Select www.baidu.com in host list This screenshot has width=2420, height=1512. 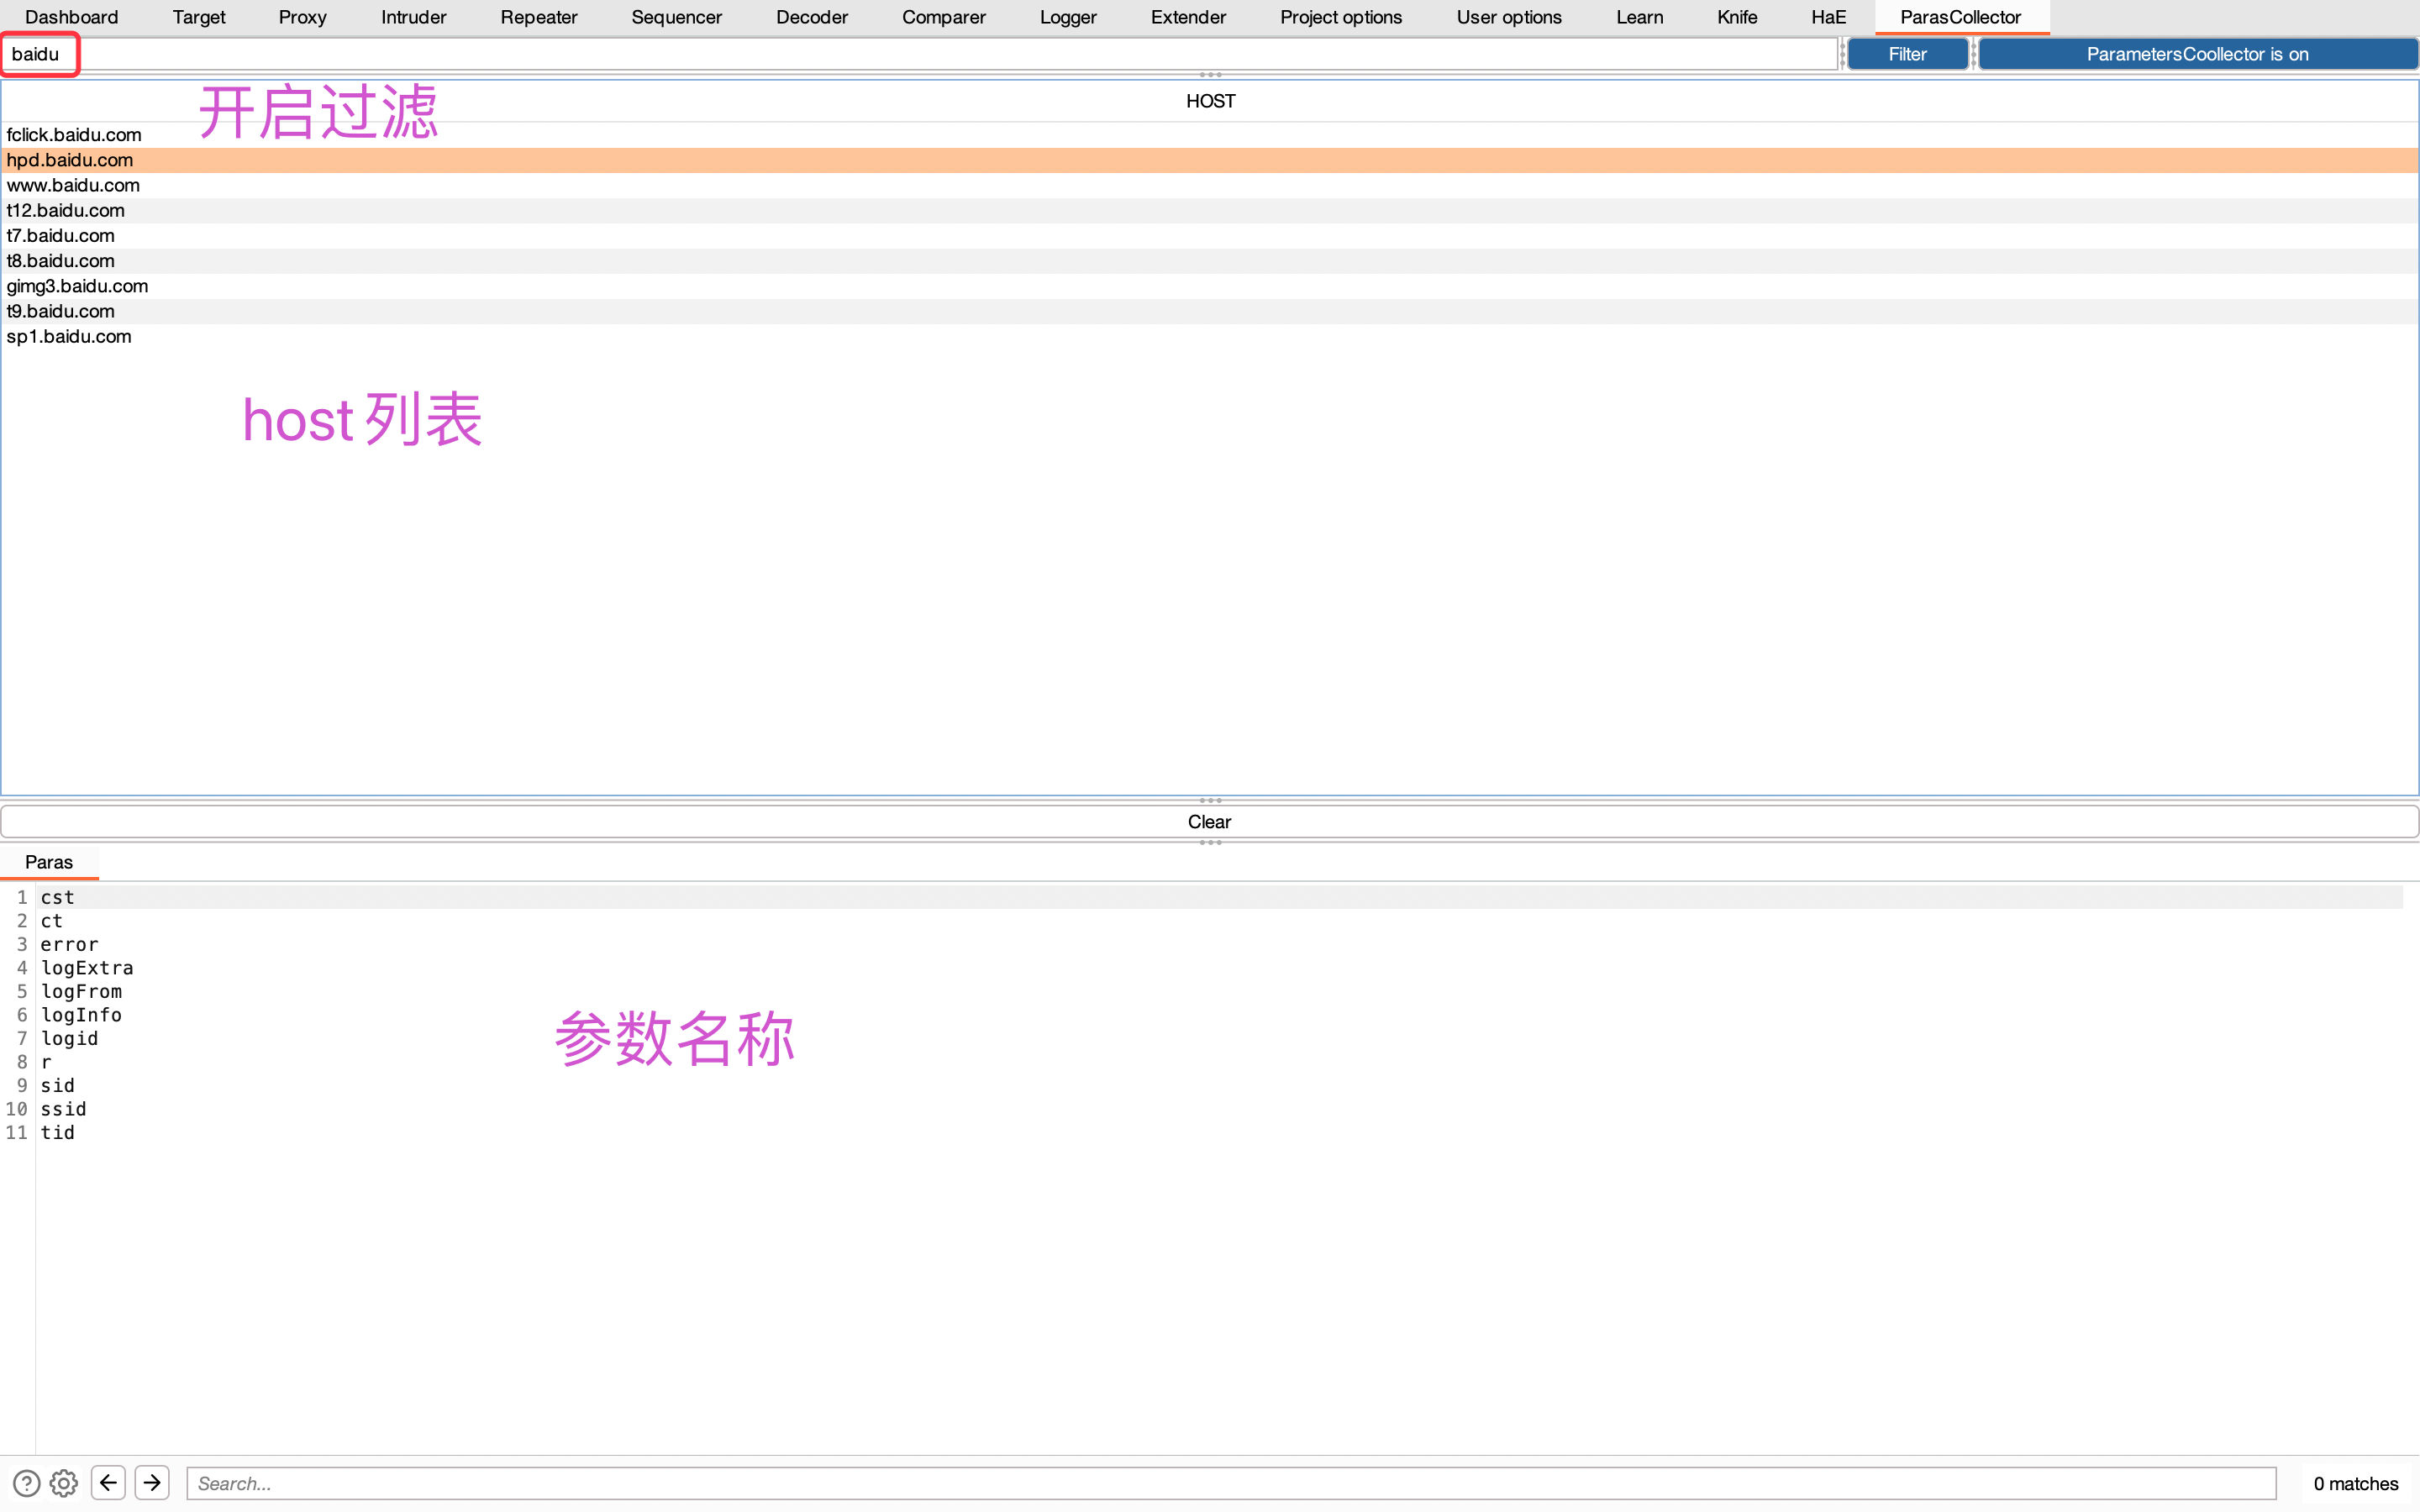click(x=73, y=185)
